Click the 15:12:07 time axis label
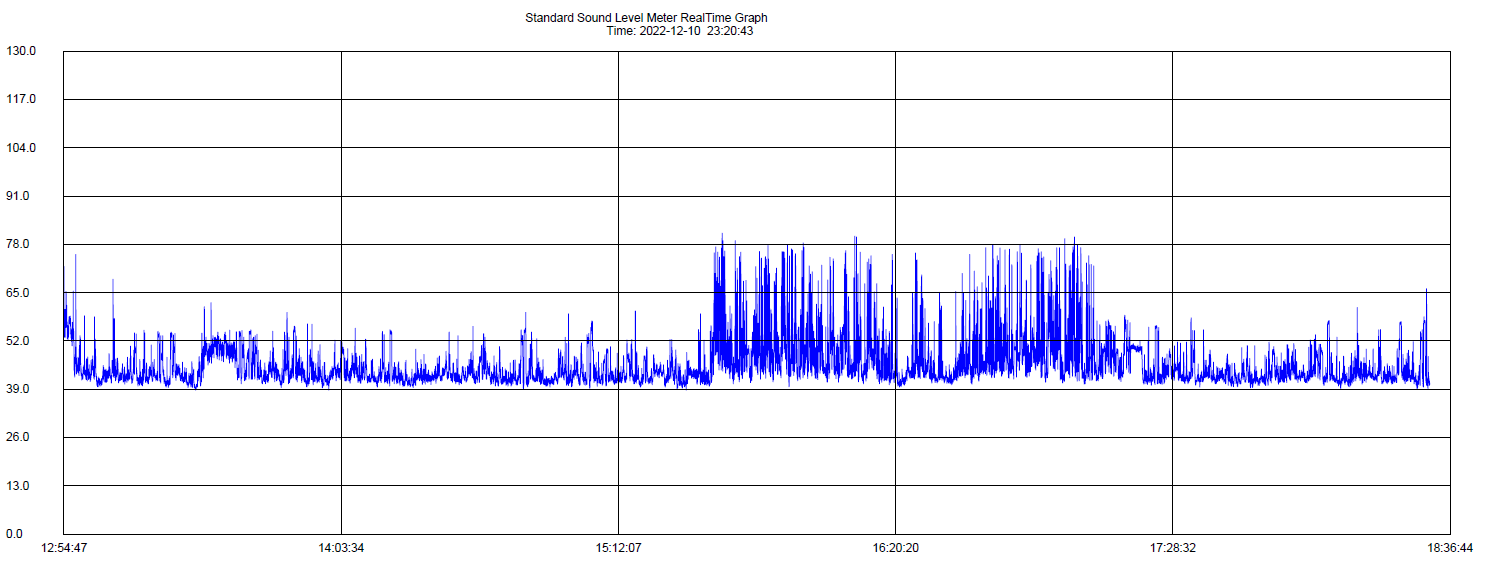The height and width of the screenshot is (576, 1497). point(619,548)
